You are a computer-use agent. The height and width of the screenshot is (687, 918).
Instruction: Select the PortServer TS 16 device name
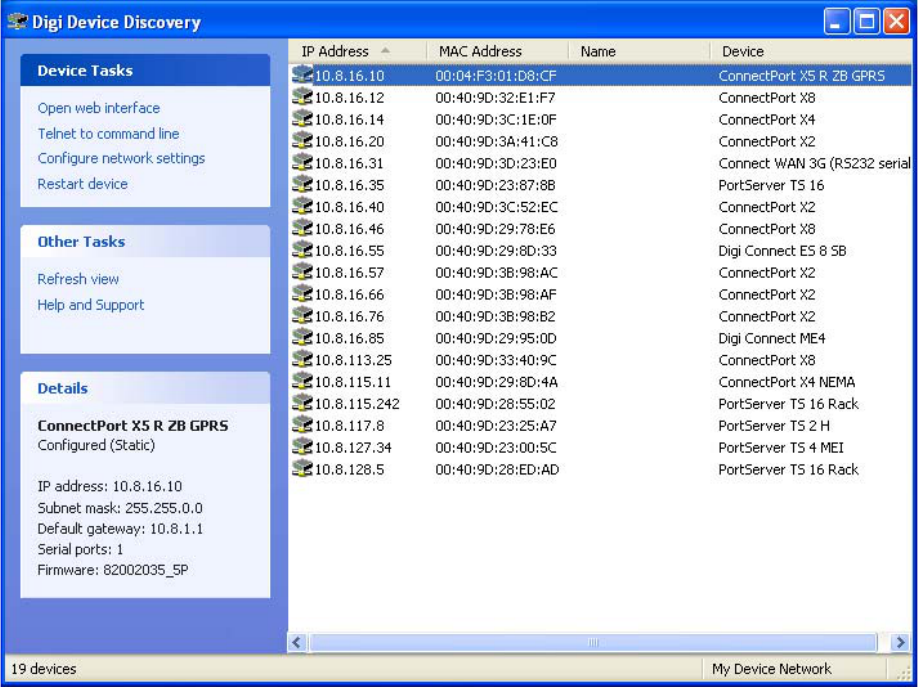click(771, 185)
